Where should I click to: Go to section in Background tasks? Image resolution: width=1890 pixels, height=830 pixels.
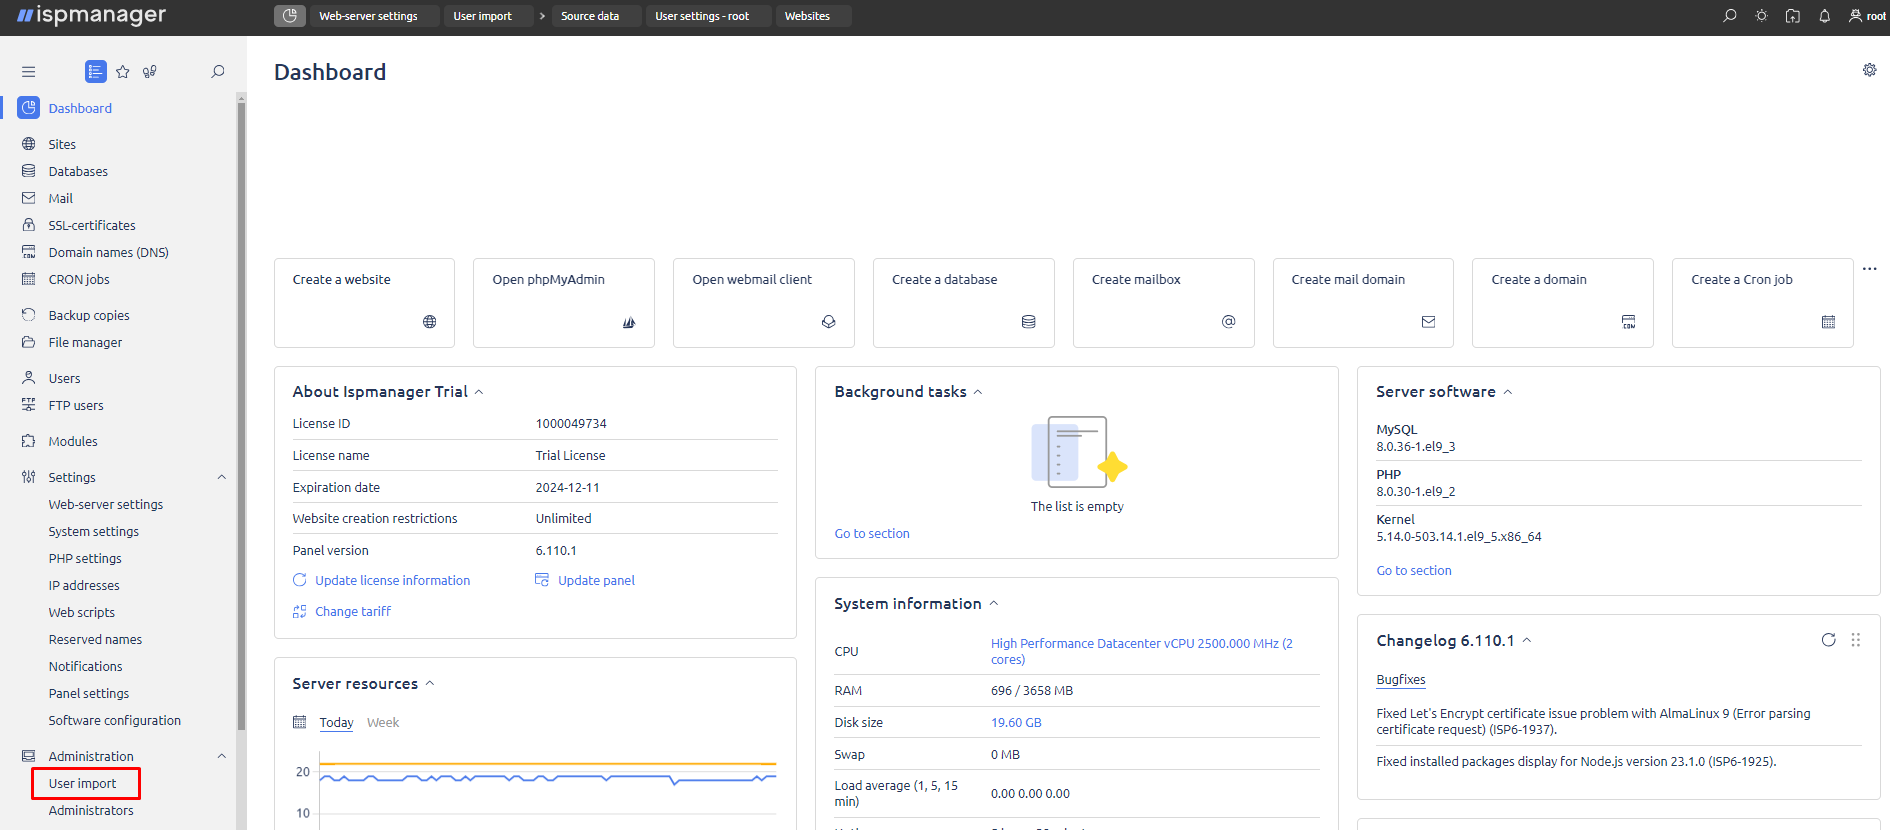(x=872, y=533)
